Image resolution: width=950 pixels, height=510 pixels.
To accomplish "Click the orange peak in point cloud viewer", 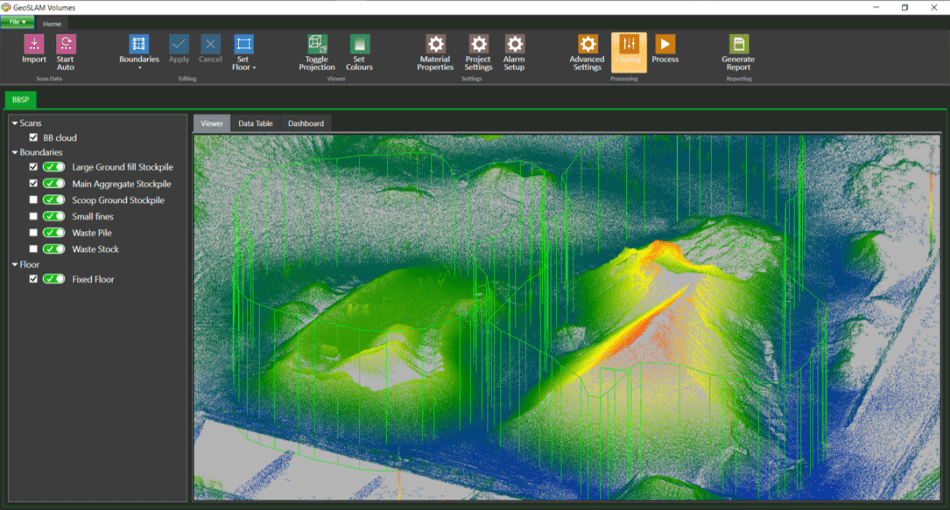I will 660,251.
